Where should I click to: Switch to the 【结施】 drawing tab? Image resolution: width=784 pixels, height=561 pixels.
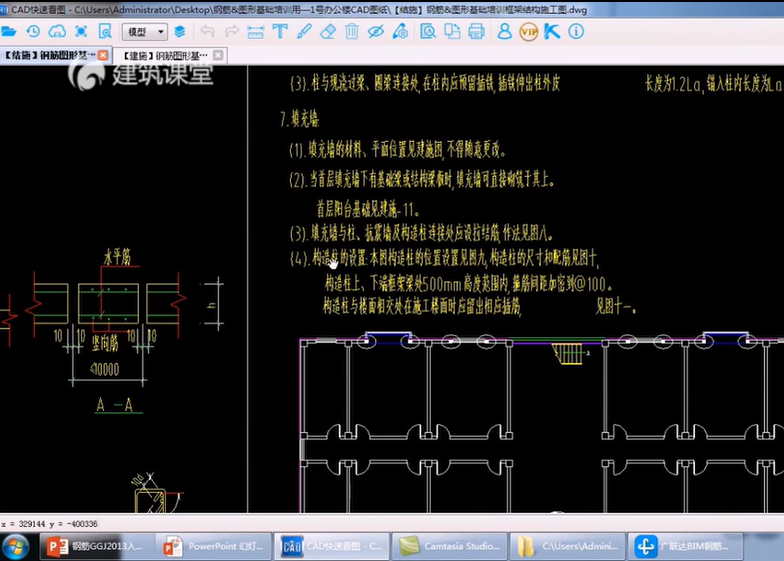tap(50, 55)
